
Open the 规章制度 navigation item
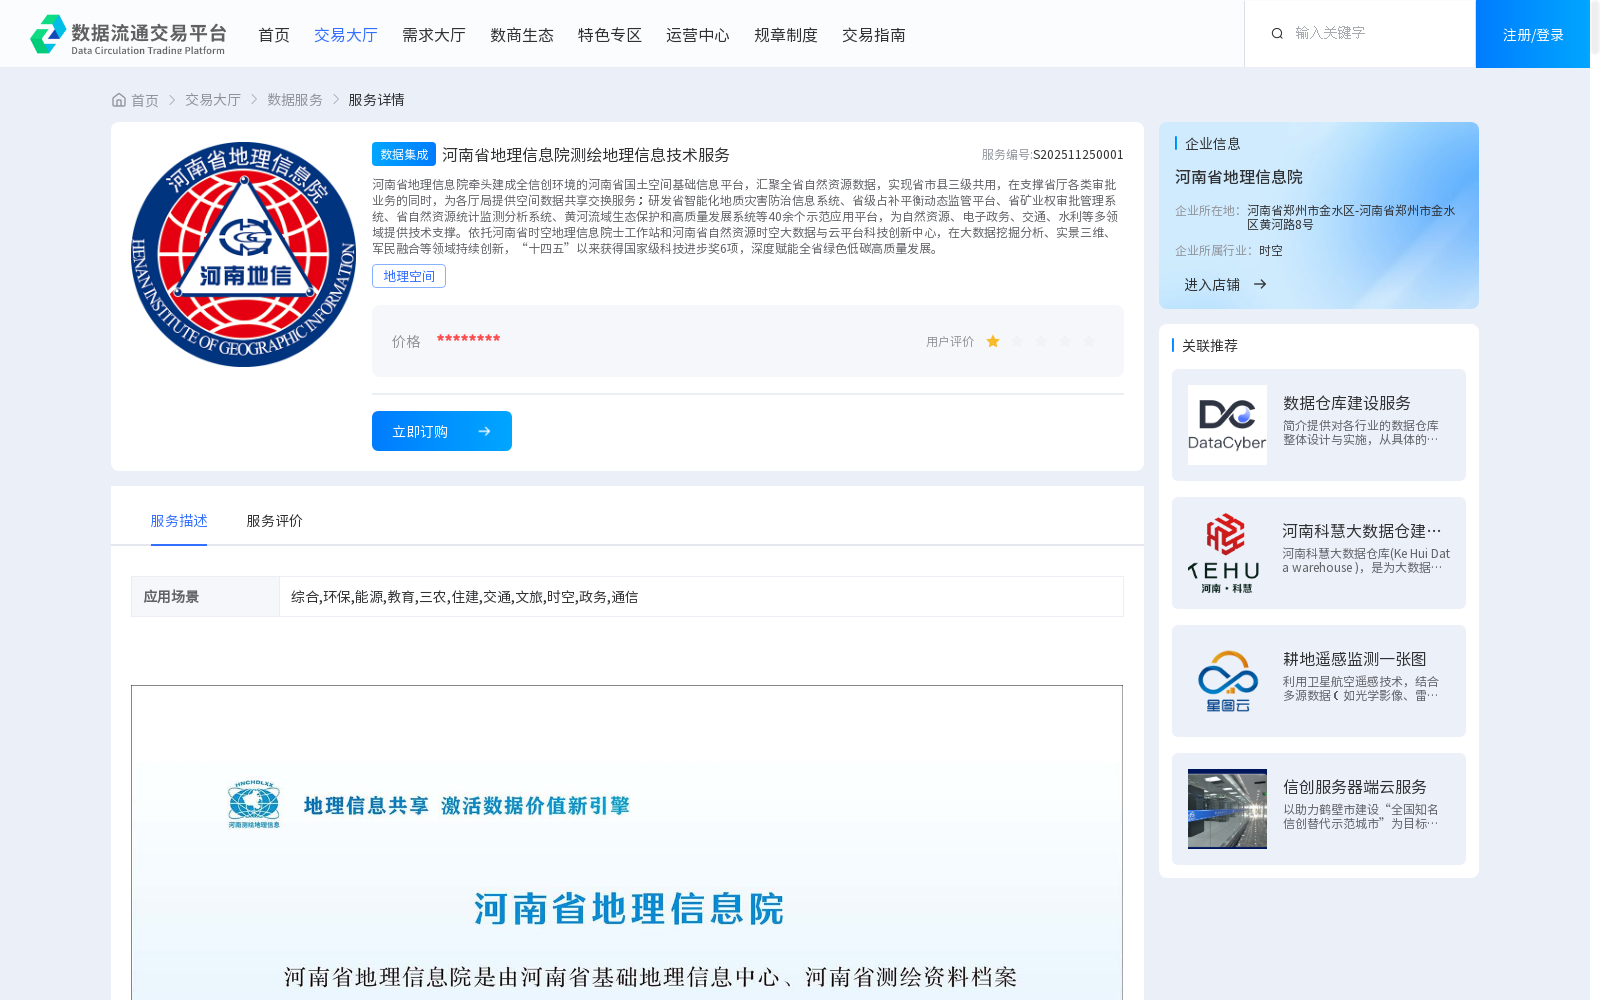786,35
